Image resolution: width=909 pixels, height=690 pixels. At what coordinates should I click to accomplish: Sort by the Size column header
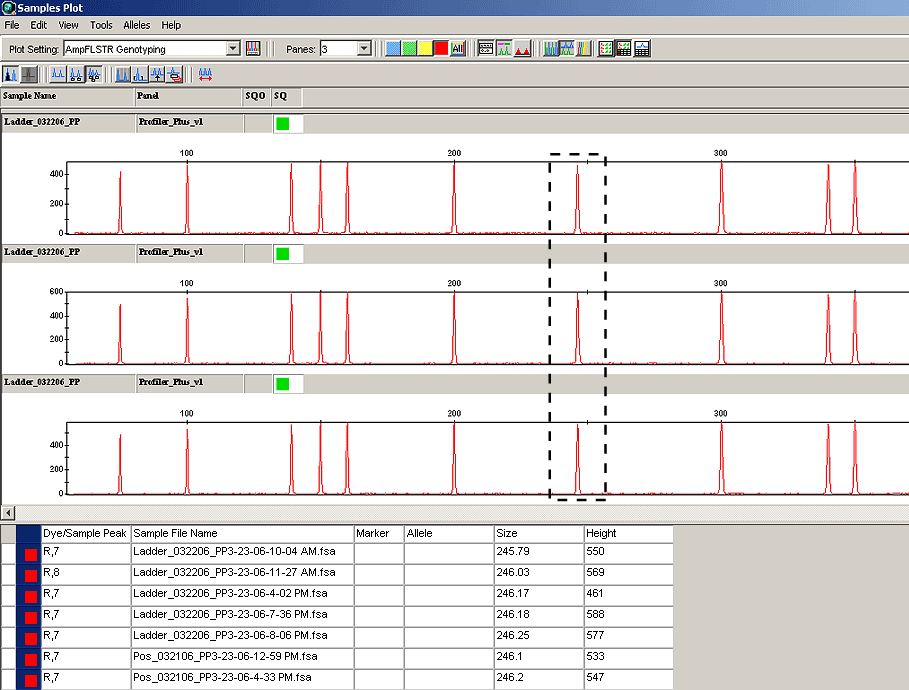coord(539,533)
